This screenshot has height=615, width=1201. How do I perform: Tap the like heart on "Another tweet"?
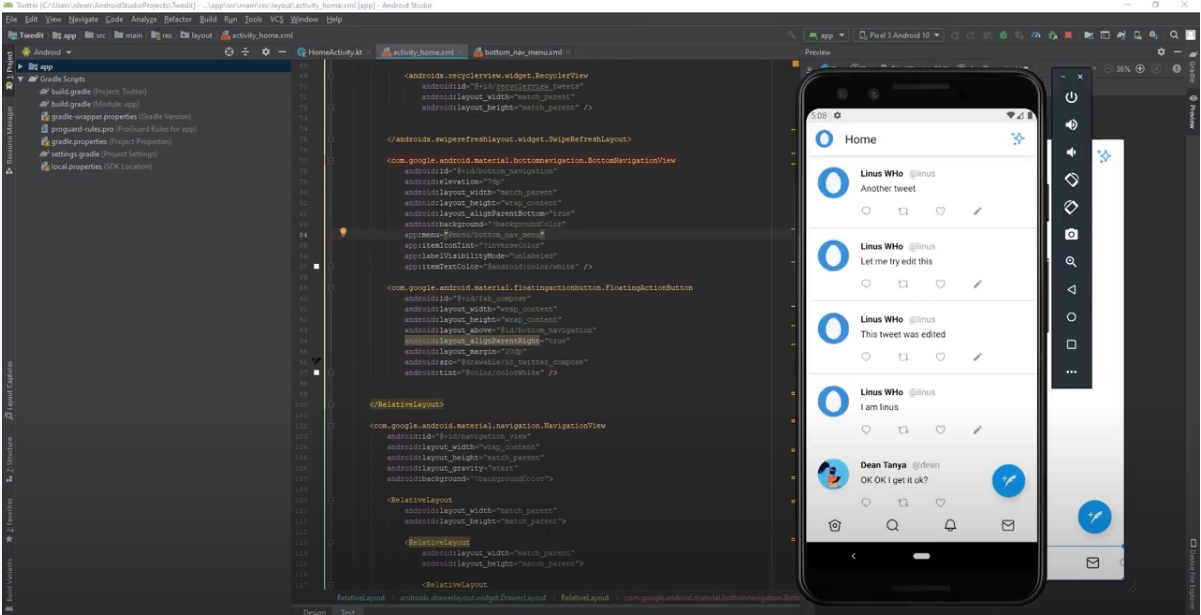point(940,211)
